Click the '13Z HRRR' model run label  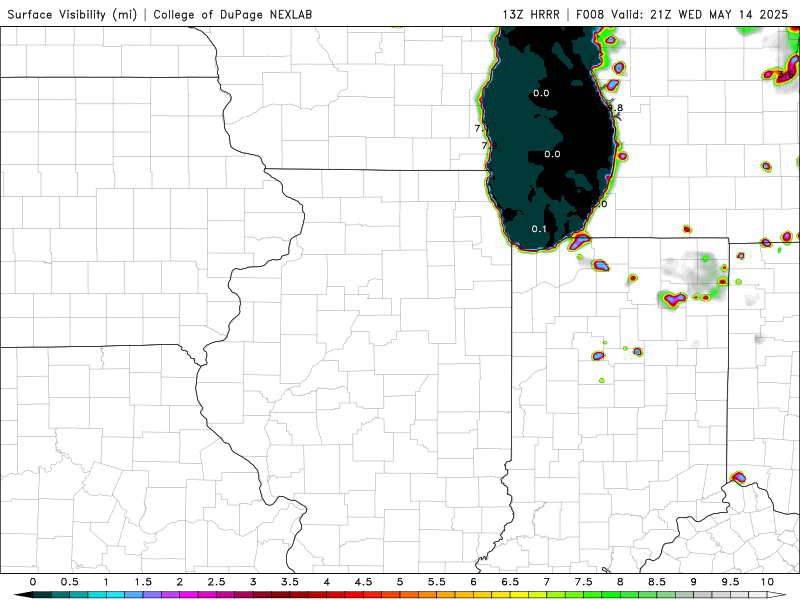tap(531, 14)
